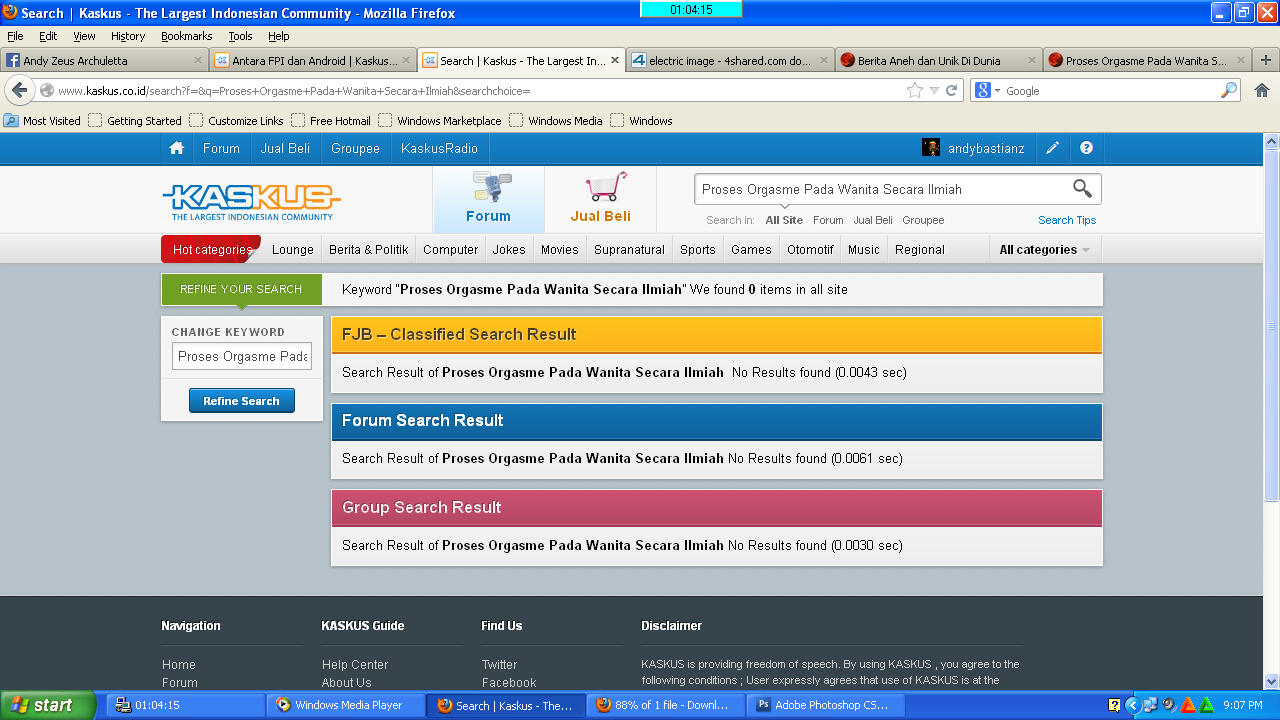Click the magnifier icon in Kaskus search box

1082,188
